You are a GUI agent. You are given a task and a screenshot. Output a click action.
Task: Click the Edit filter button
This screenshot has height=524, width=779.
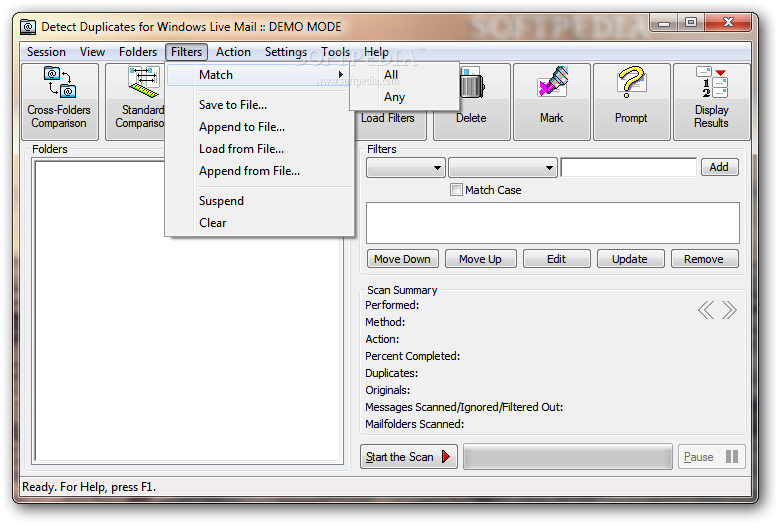click(556, 259)
